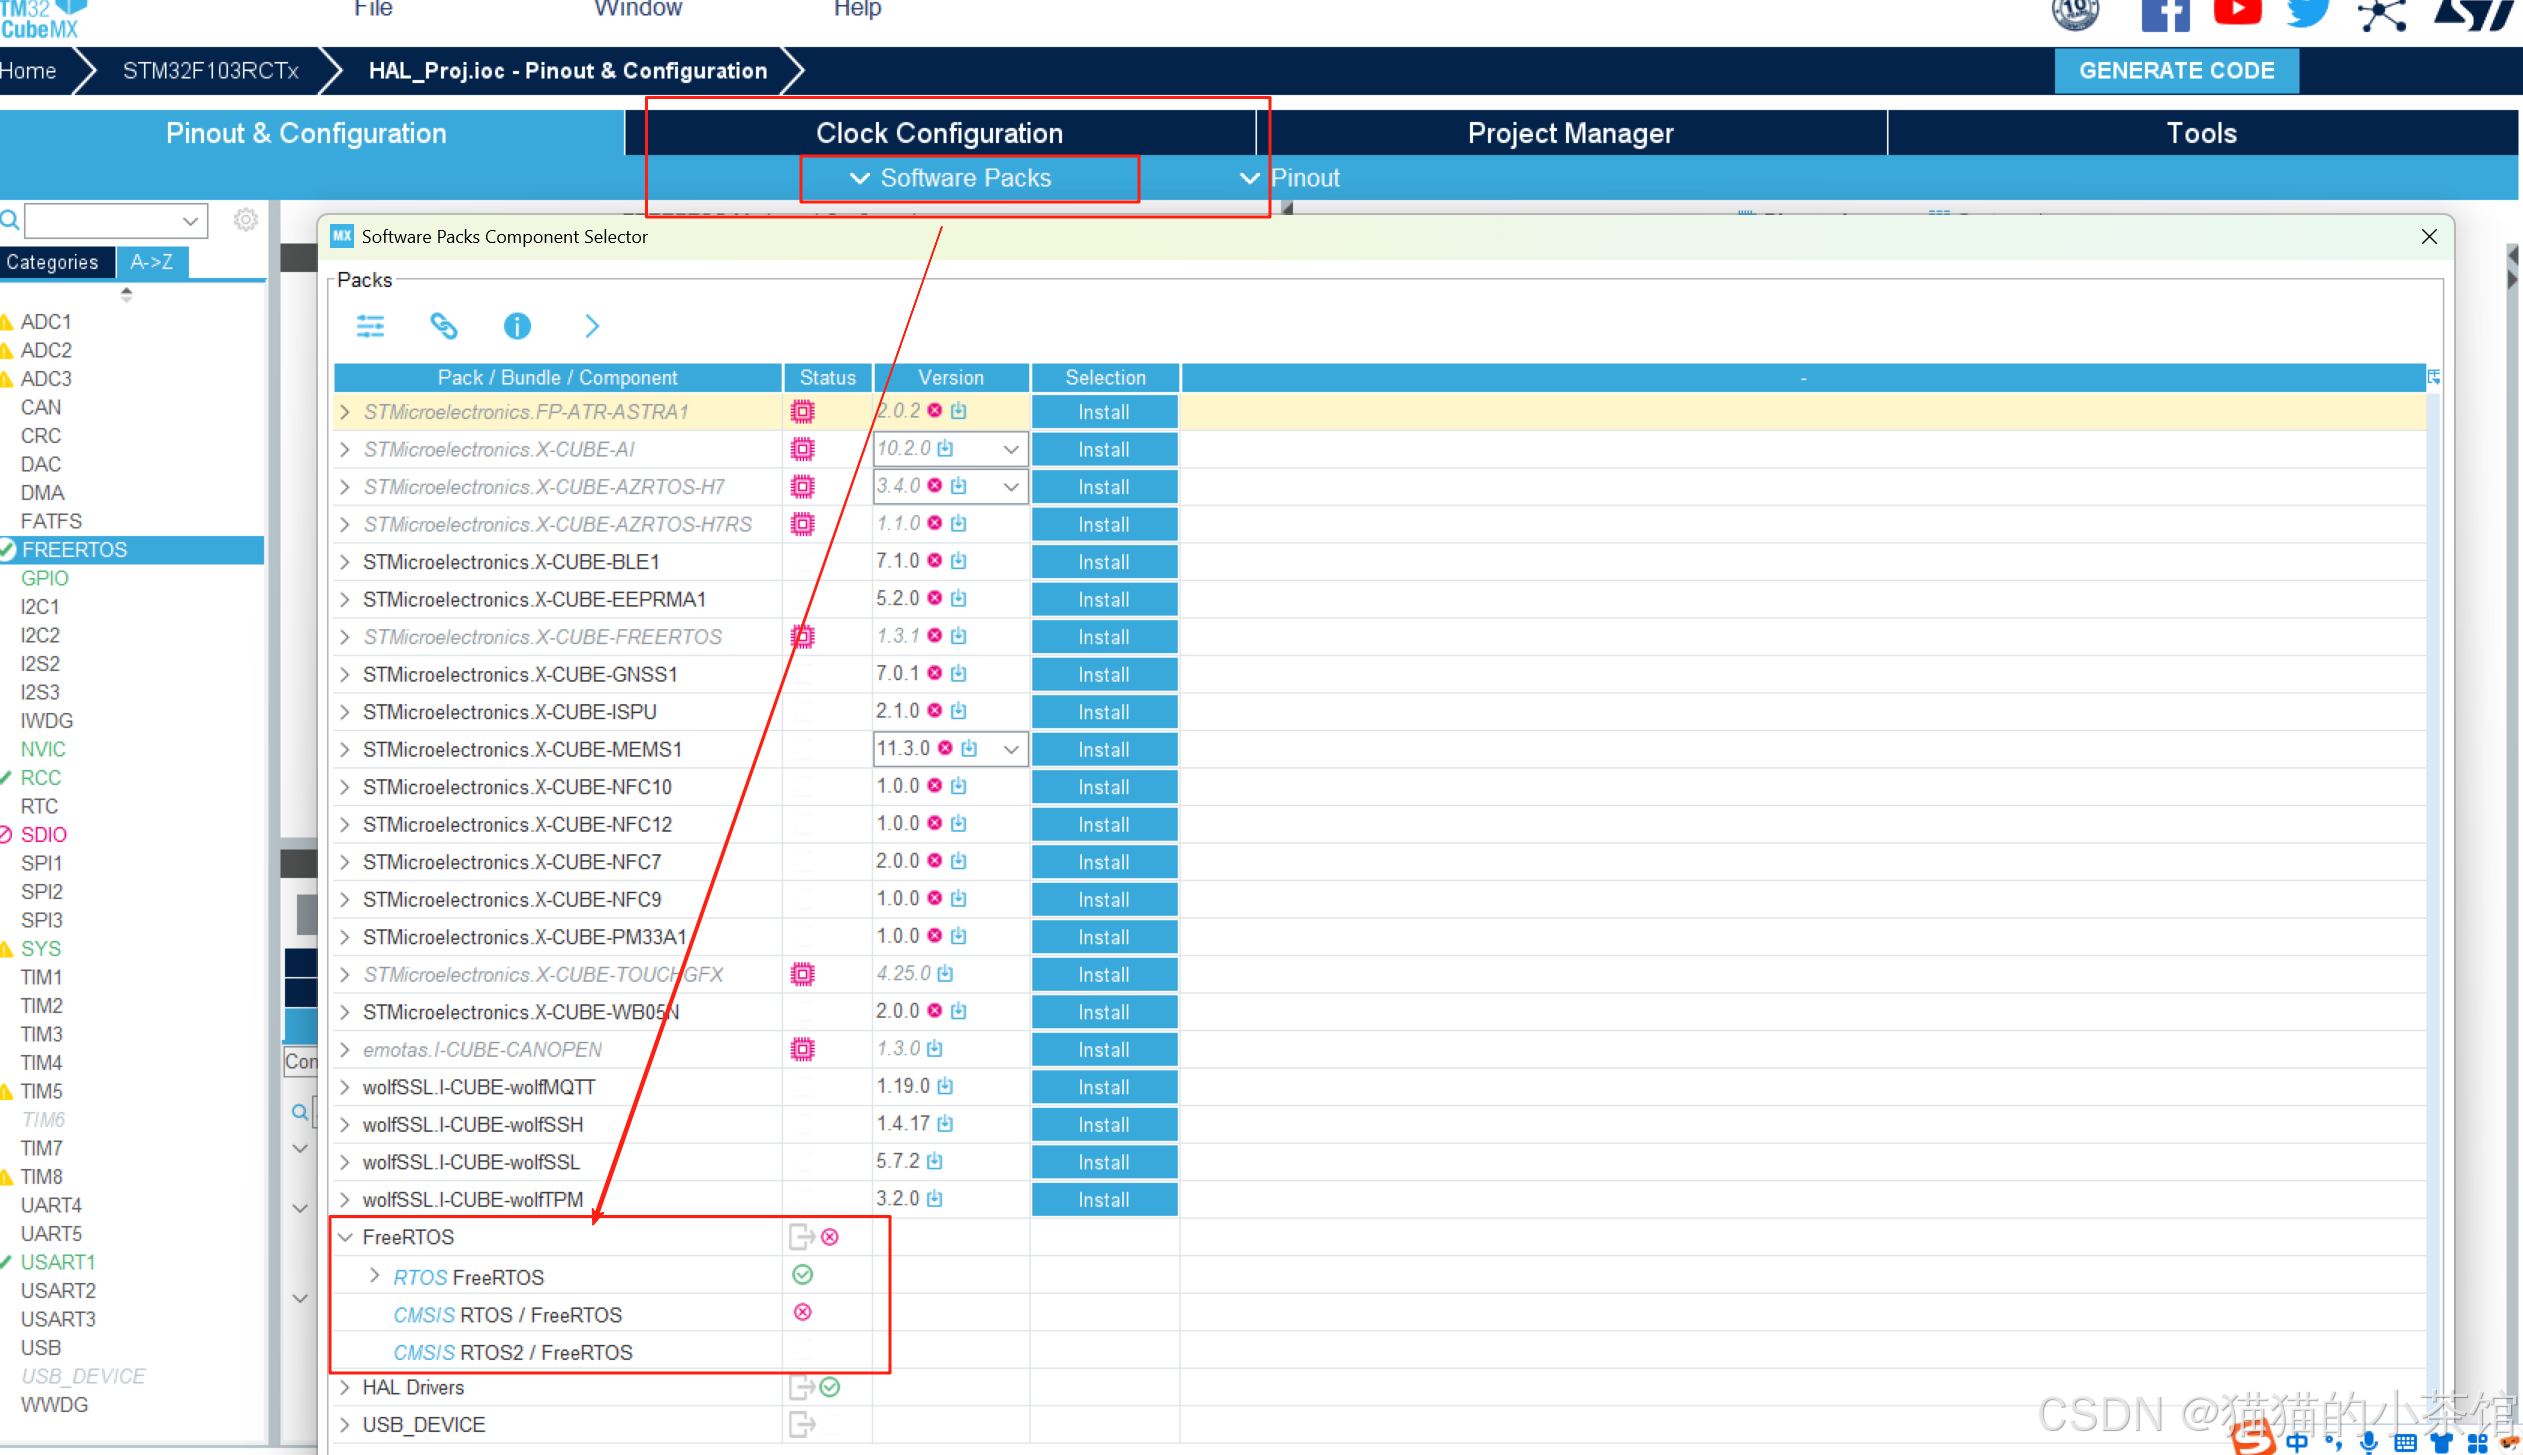Image resolution: width=2523 pixels, height=1455 pixels.
Task: Click the magnifier search icon in the left panel
Action: (10, 220)
